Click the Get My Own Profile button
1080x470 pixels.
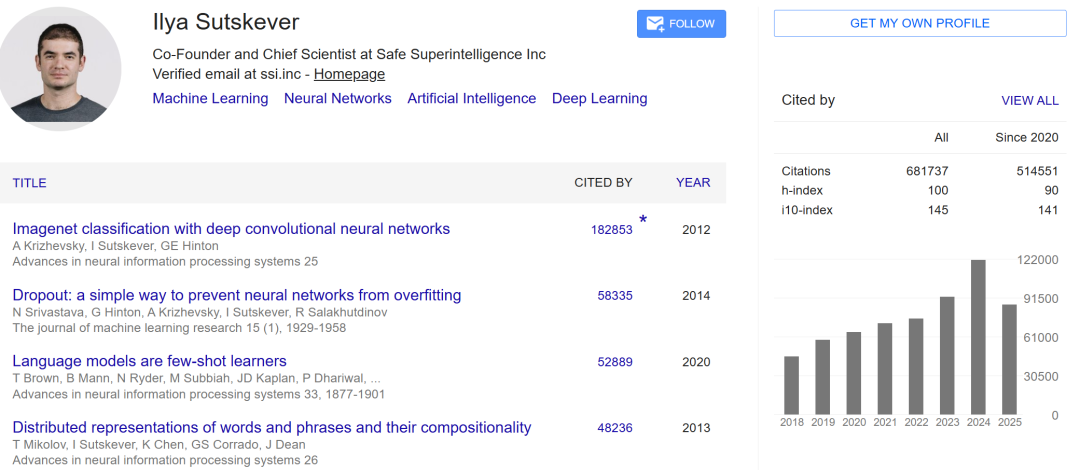click(x=919, y=24)
